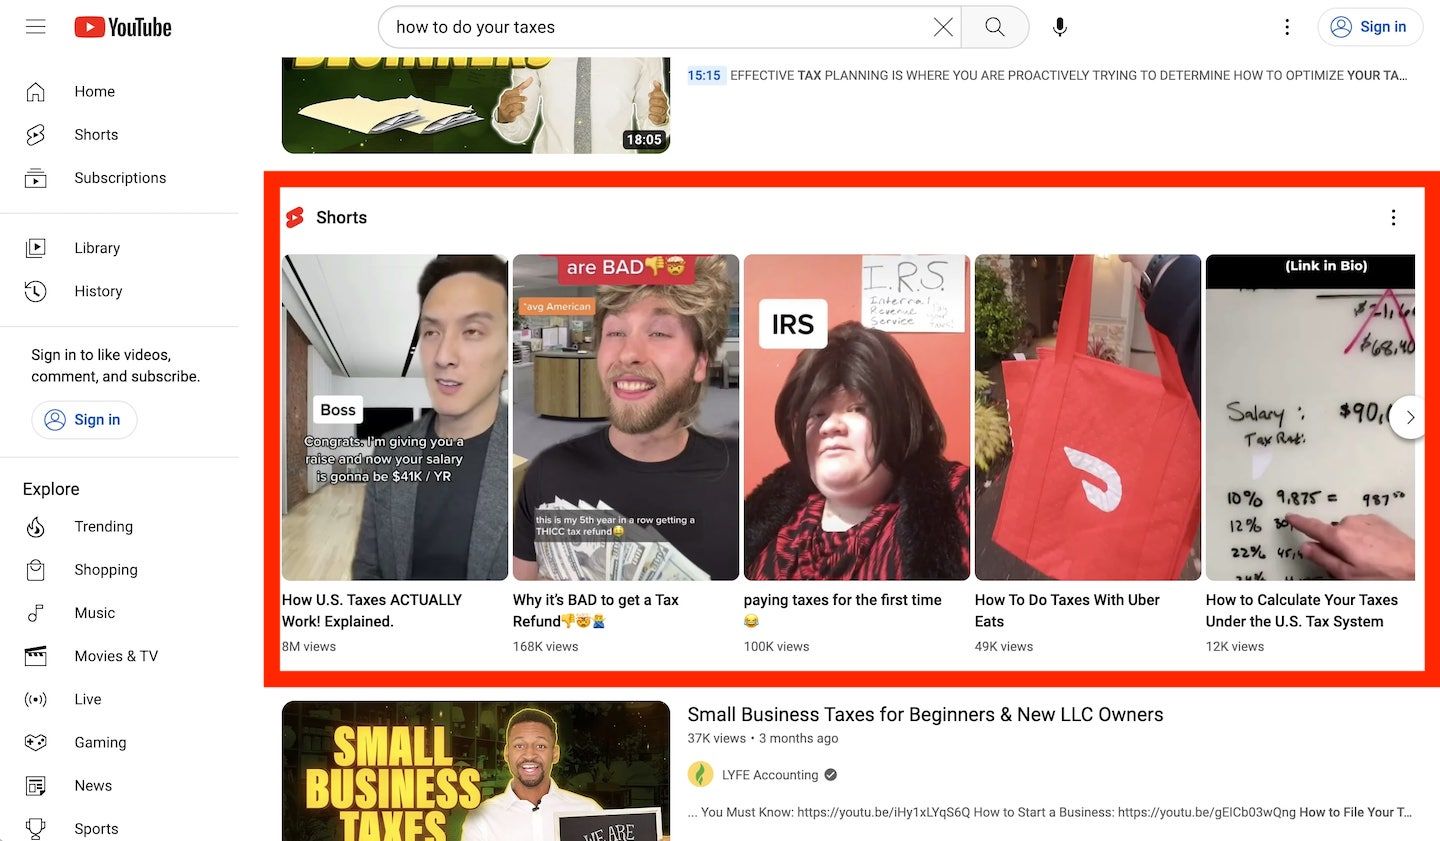Select the voice search microphone

coord(1059,27)
